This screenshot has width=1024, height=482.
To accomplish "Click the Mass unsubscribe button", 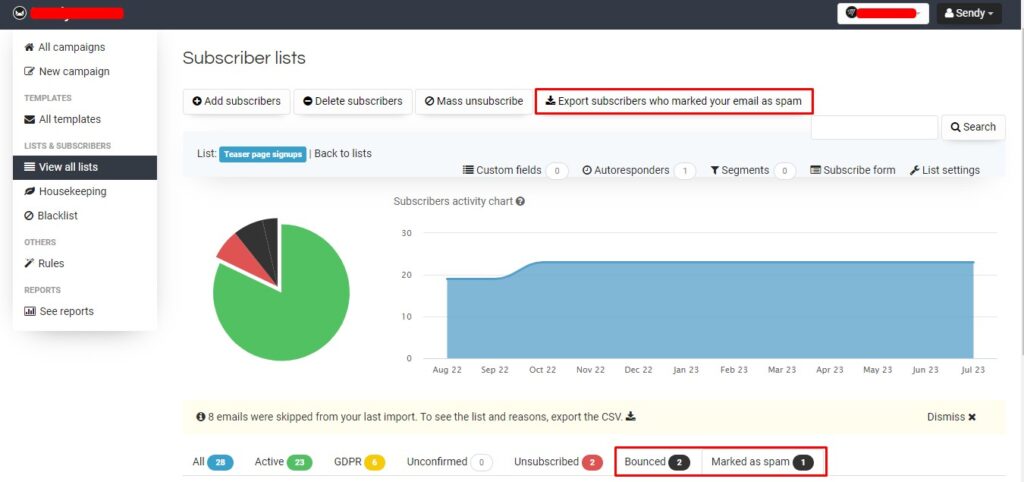I will (x=474, y=101).
